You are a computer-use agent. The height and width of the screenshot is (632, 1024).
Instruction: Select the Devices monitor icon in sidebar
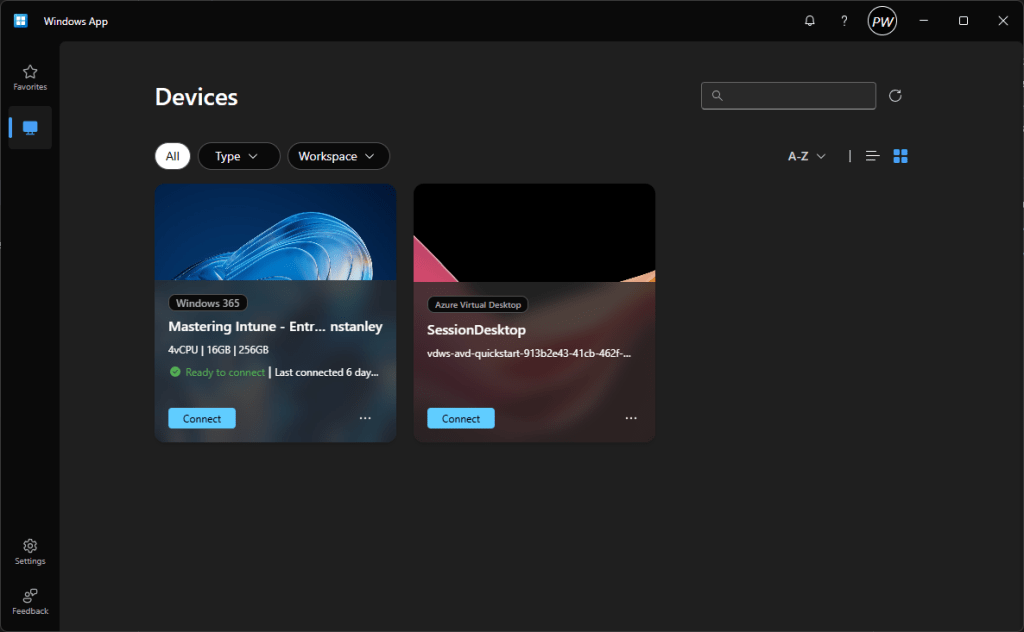pyautogui.click(x=30, y=128)
